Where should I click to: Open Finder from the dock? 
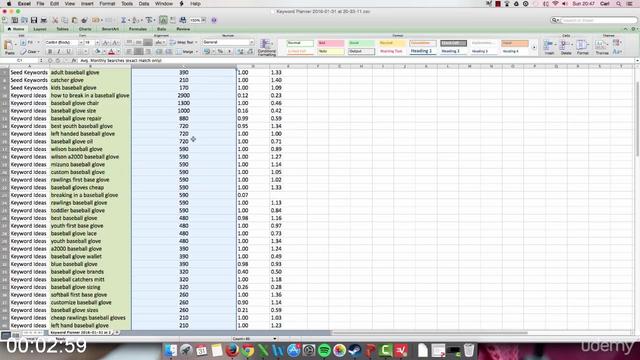[x=171, y=350]
